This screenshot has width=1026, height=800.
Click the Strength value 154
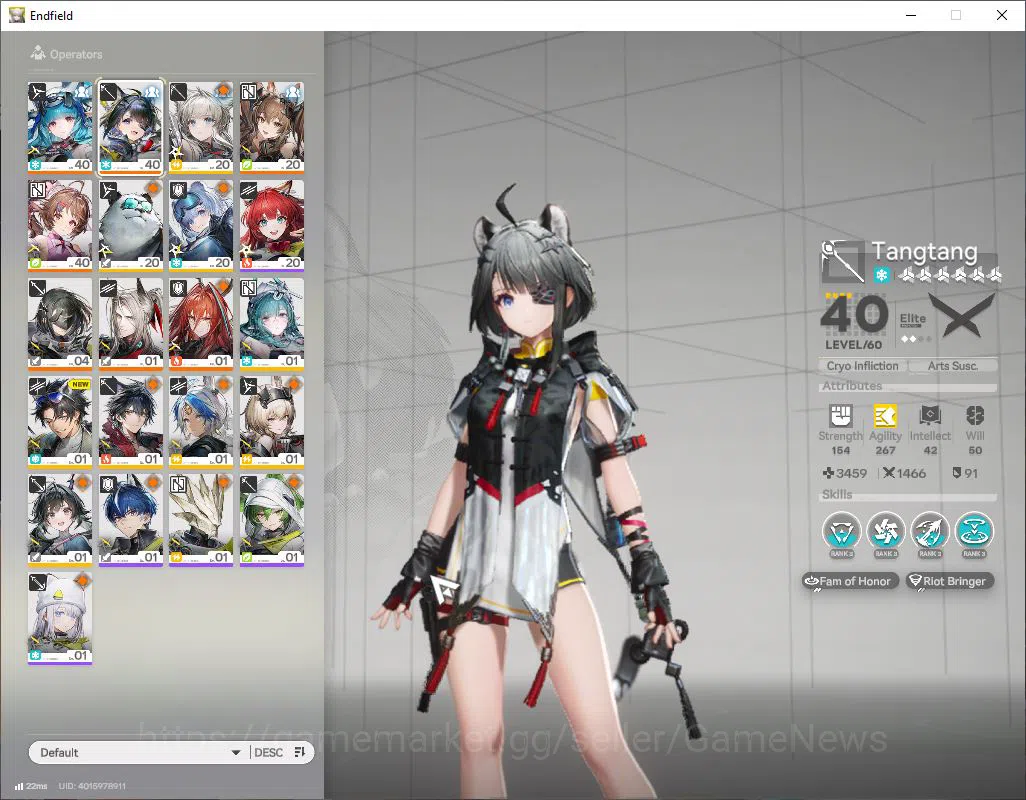pos(840,450)
